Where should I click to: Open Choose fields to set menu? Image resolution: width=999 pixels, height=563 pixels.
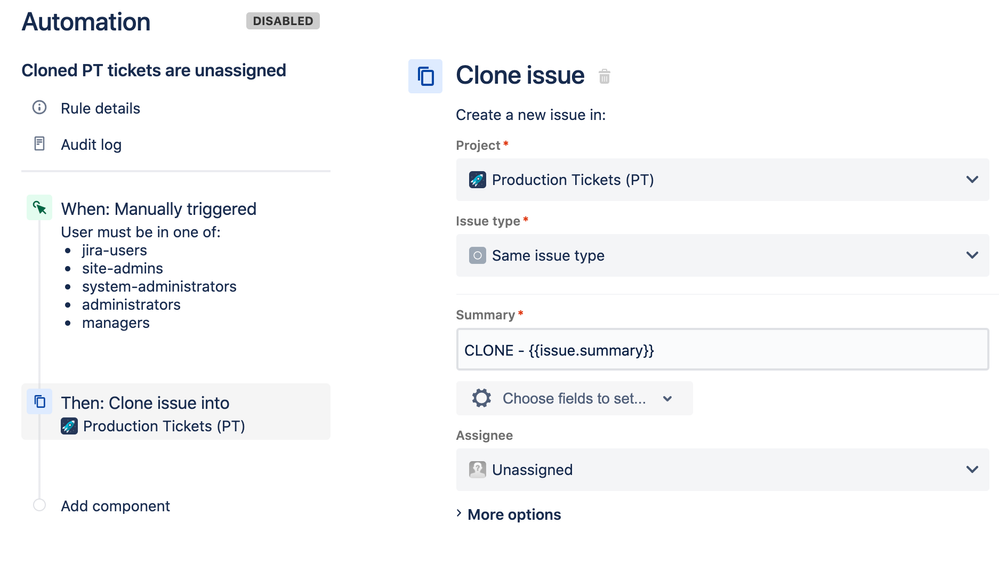574,398
